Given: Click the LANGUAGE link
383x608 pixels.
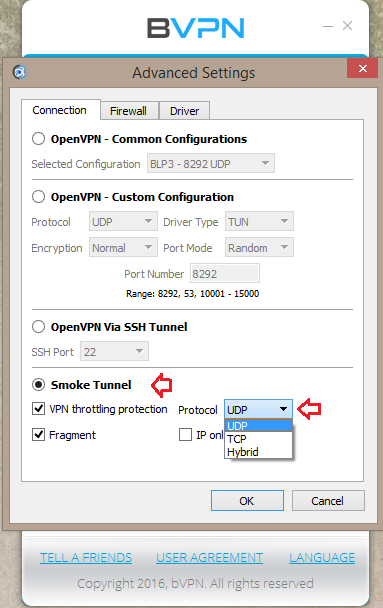Looking at the screenshot, I should click(322, 558).
